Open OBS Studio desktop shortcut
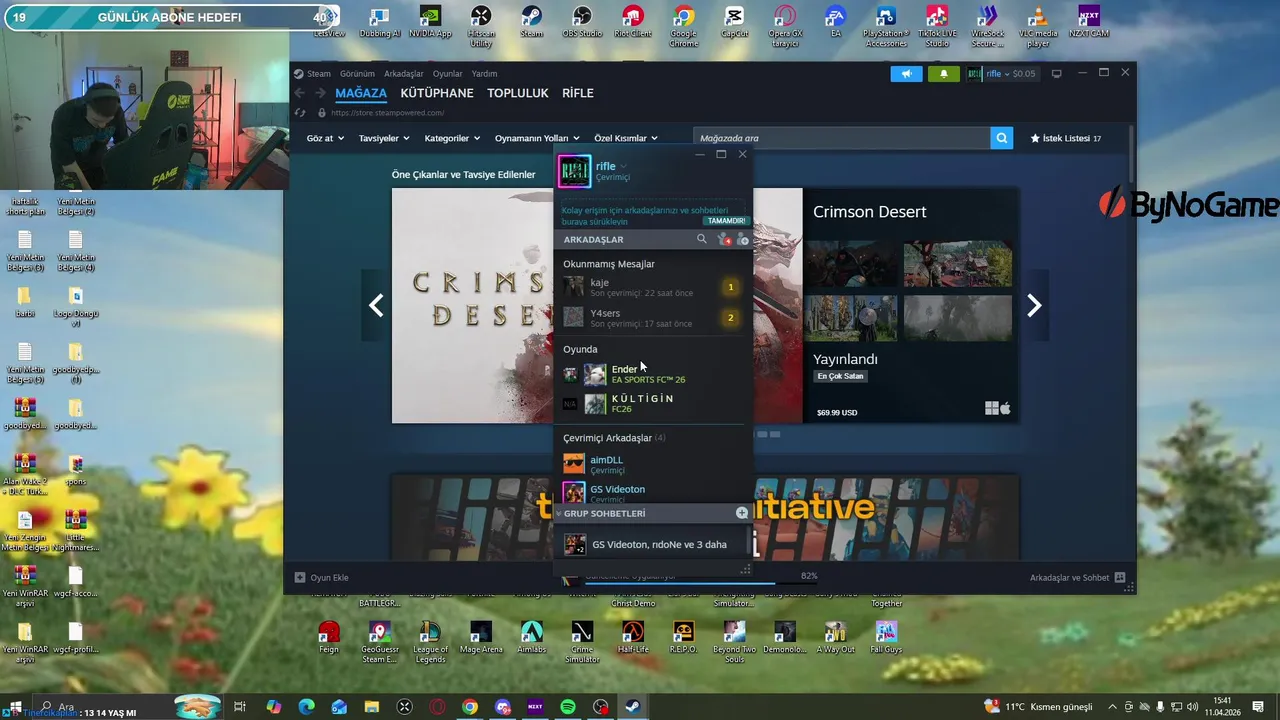 (582, 22)
